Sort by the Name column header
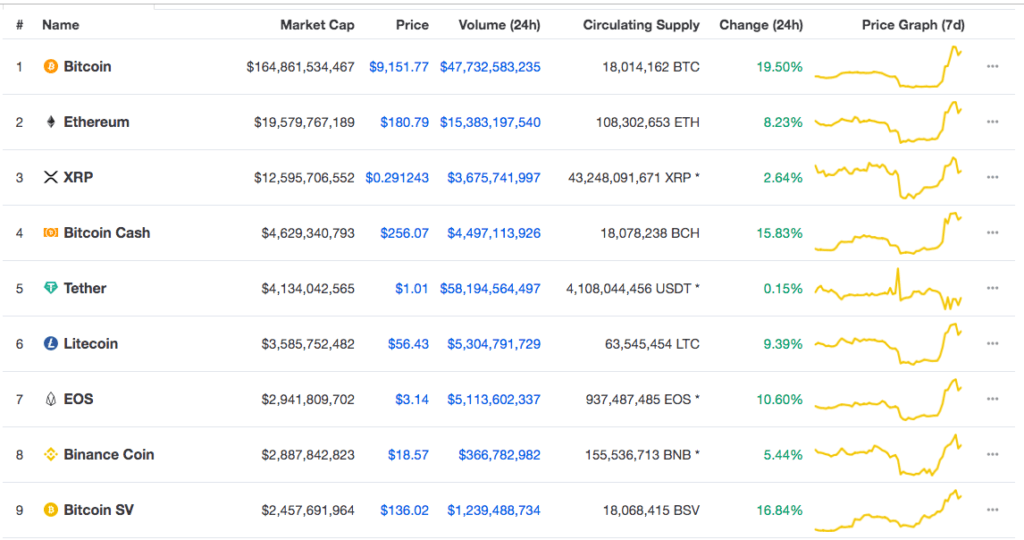Image resolution: width=1024 pixels, height=540 pixels. tap(61, 25)
